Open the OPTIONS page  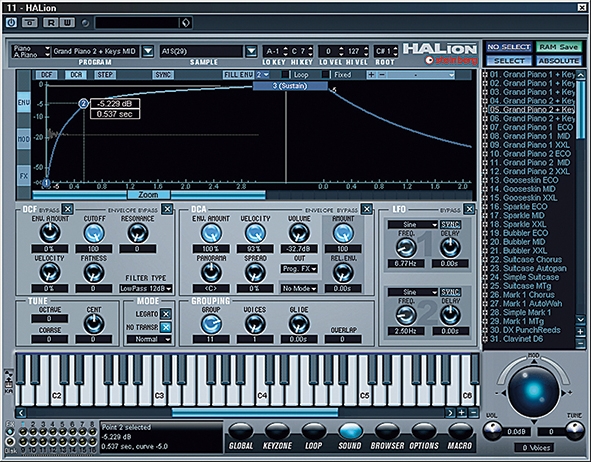(424, 432)
